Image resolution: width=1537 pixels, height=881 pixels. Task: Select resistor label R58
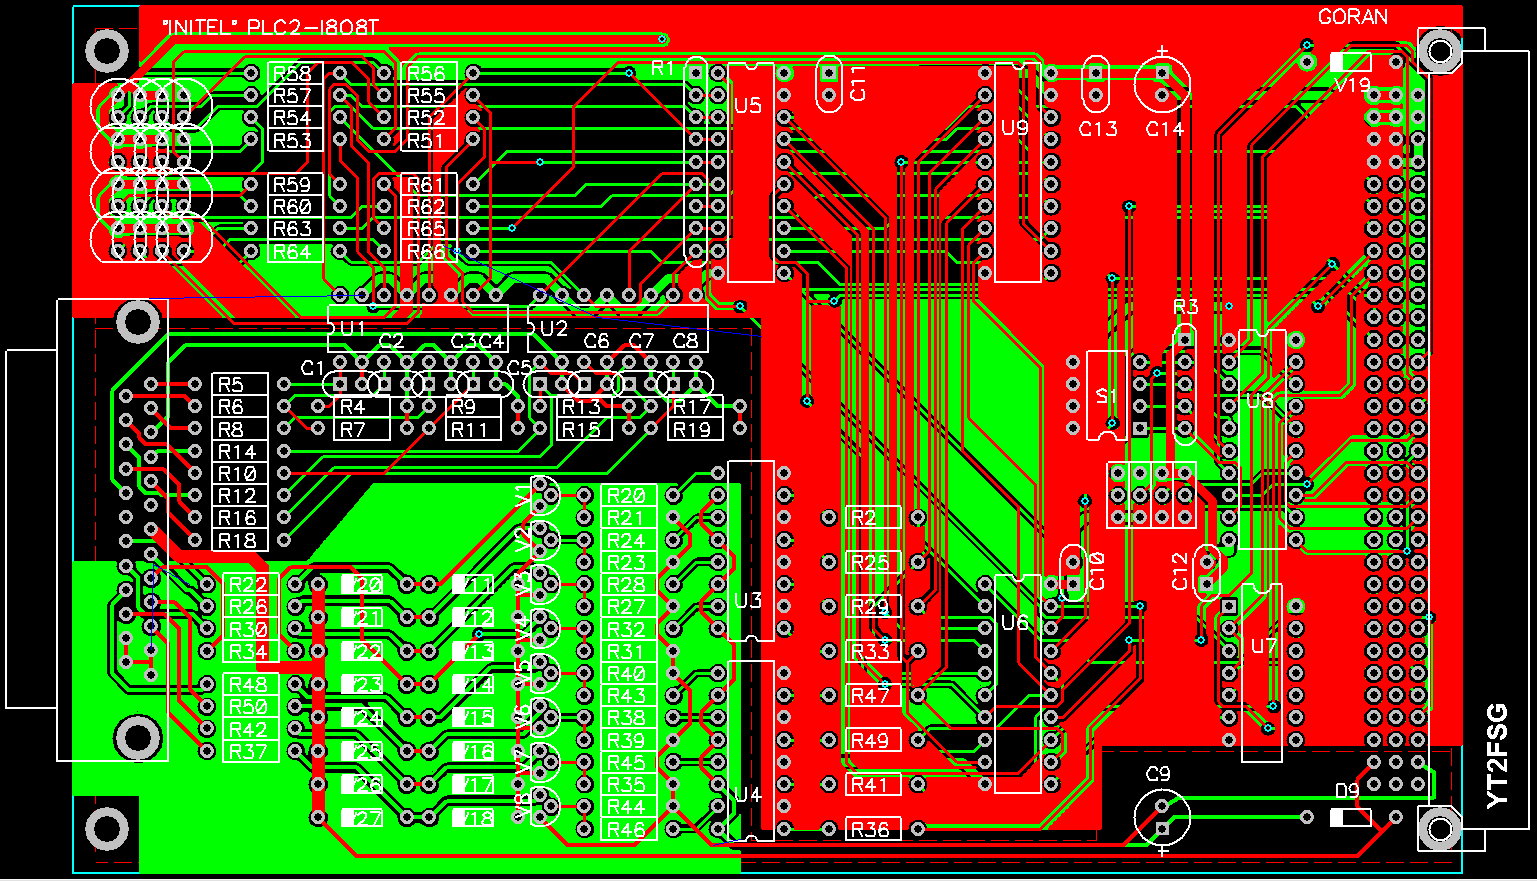[x=292, y=74]
